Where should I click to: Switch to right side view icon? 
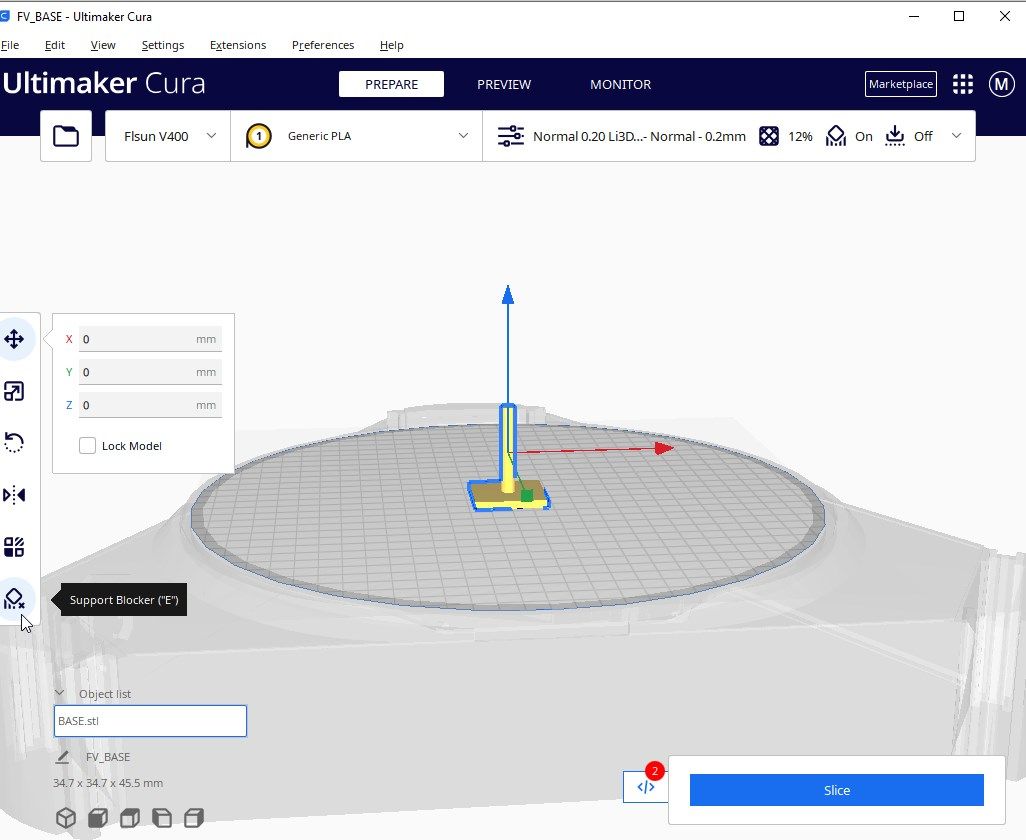pos(194,818)
